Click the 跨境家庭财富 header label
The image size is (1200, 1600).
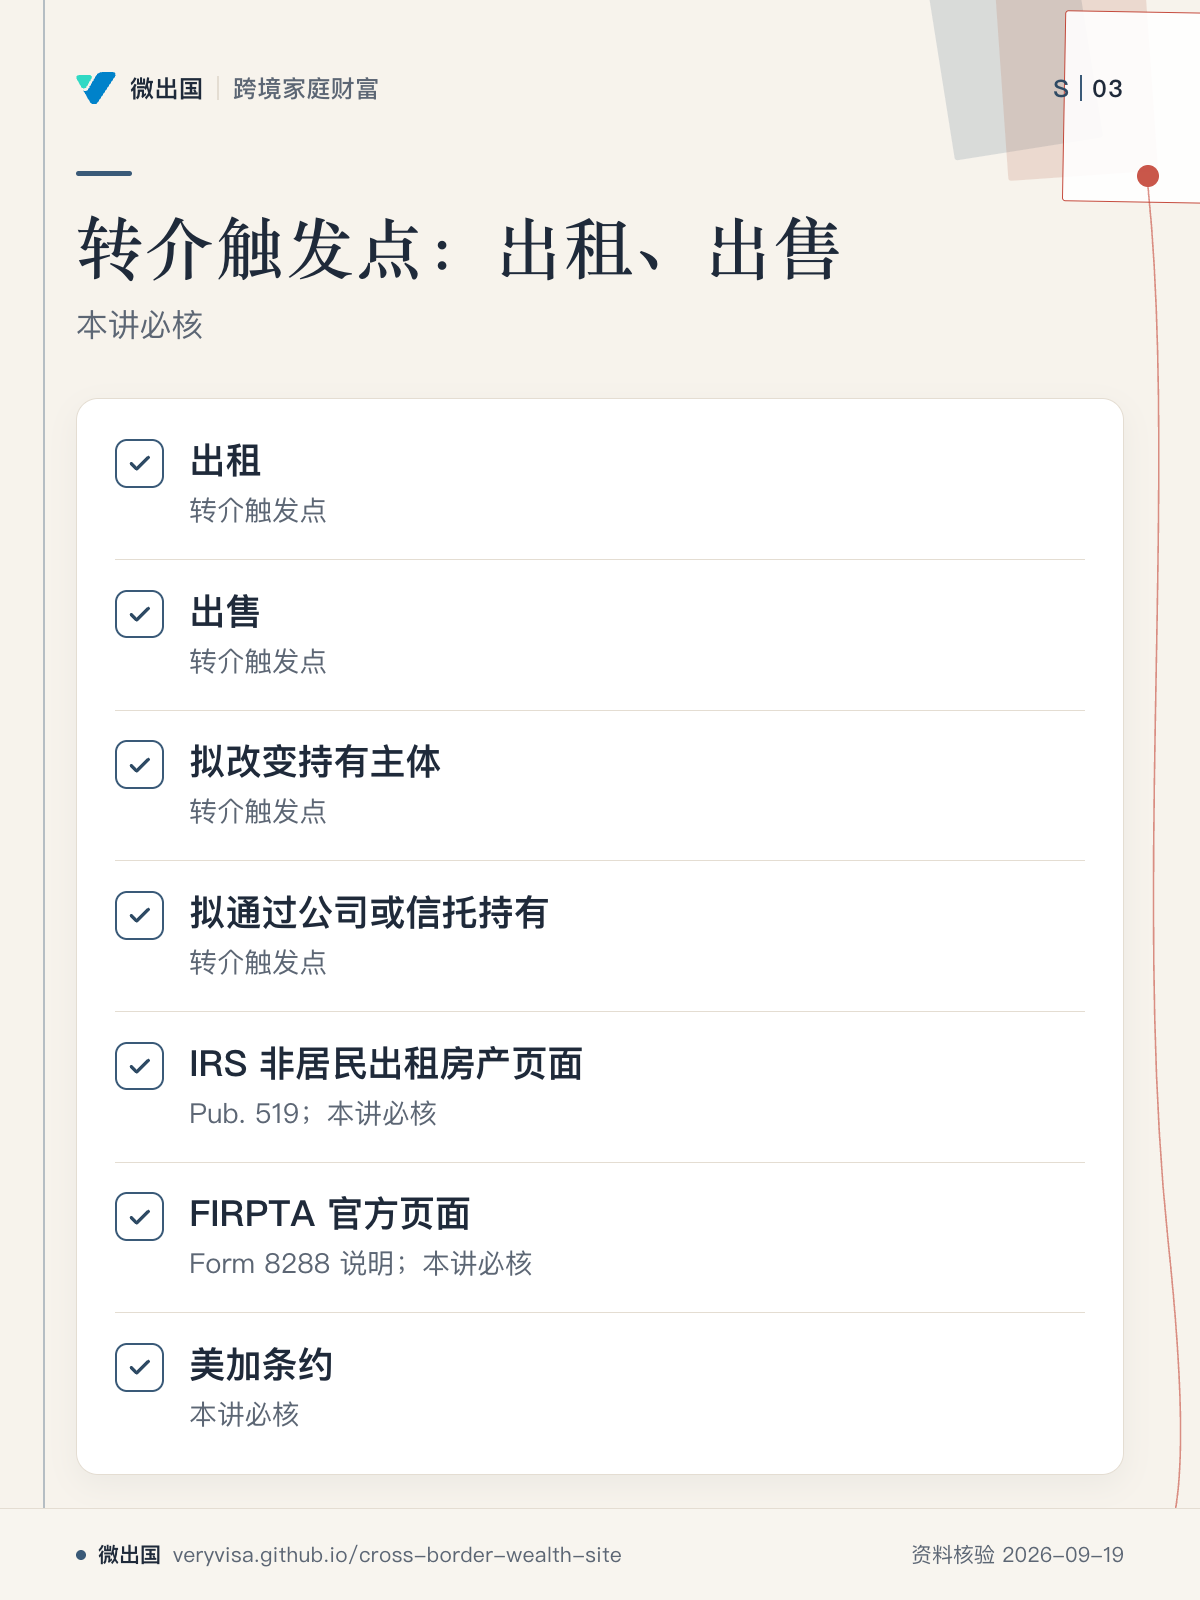(306, 89)
